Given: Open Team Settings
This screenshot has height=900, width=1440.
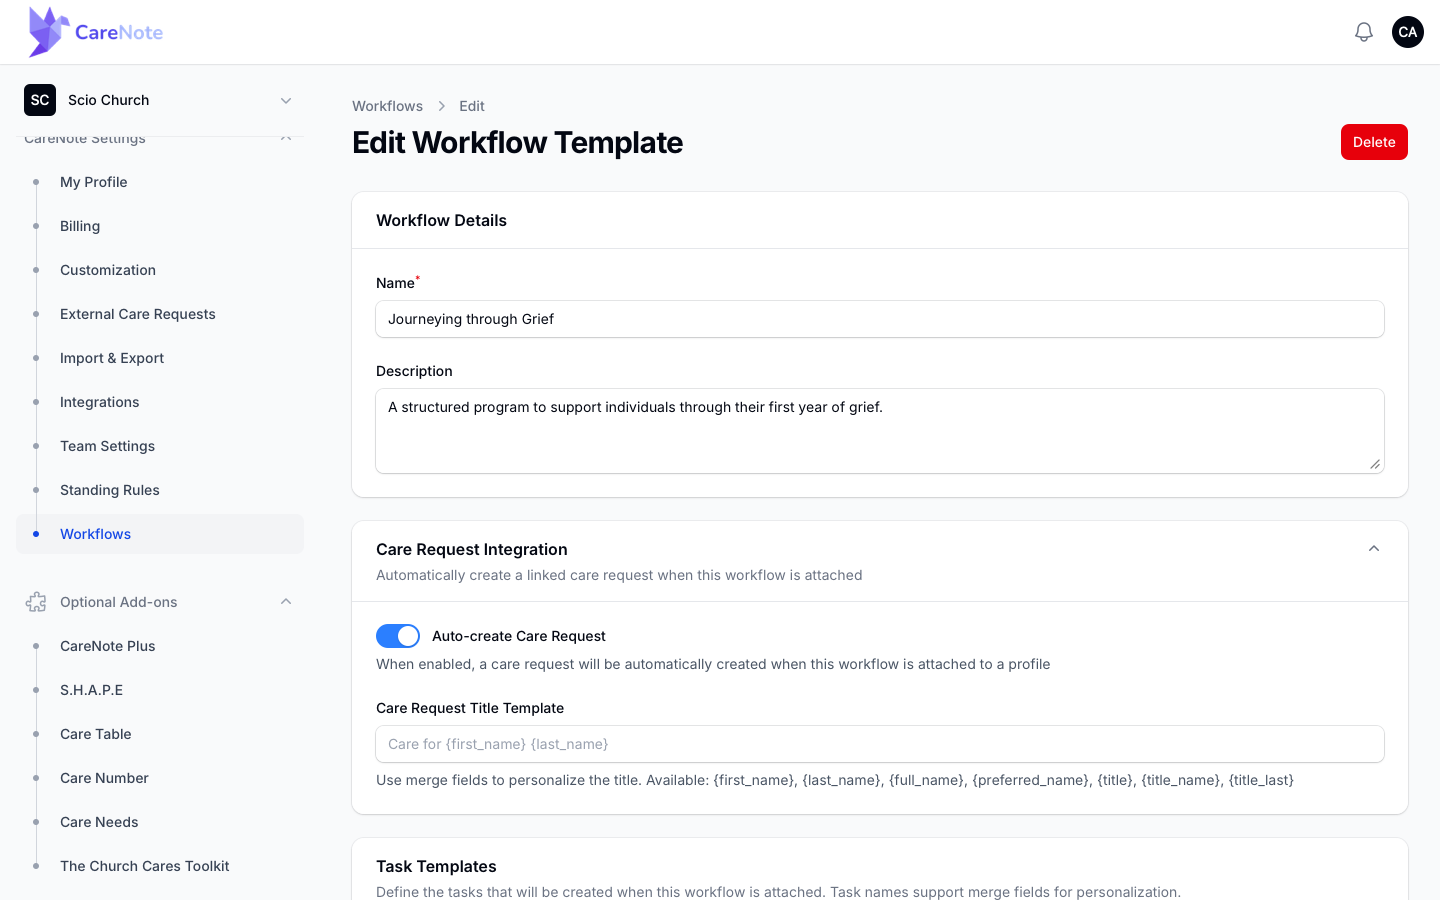Looking at the screenshot, I should click(x=160, y=446).
